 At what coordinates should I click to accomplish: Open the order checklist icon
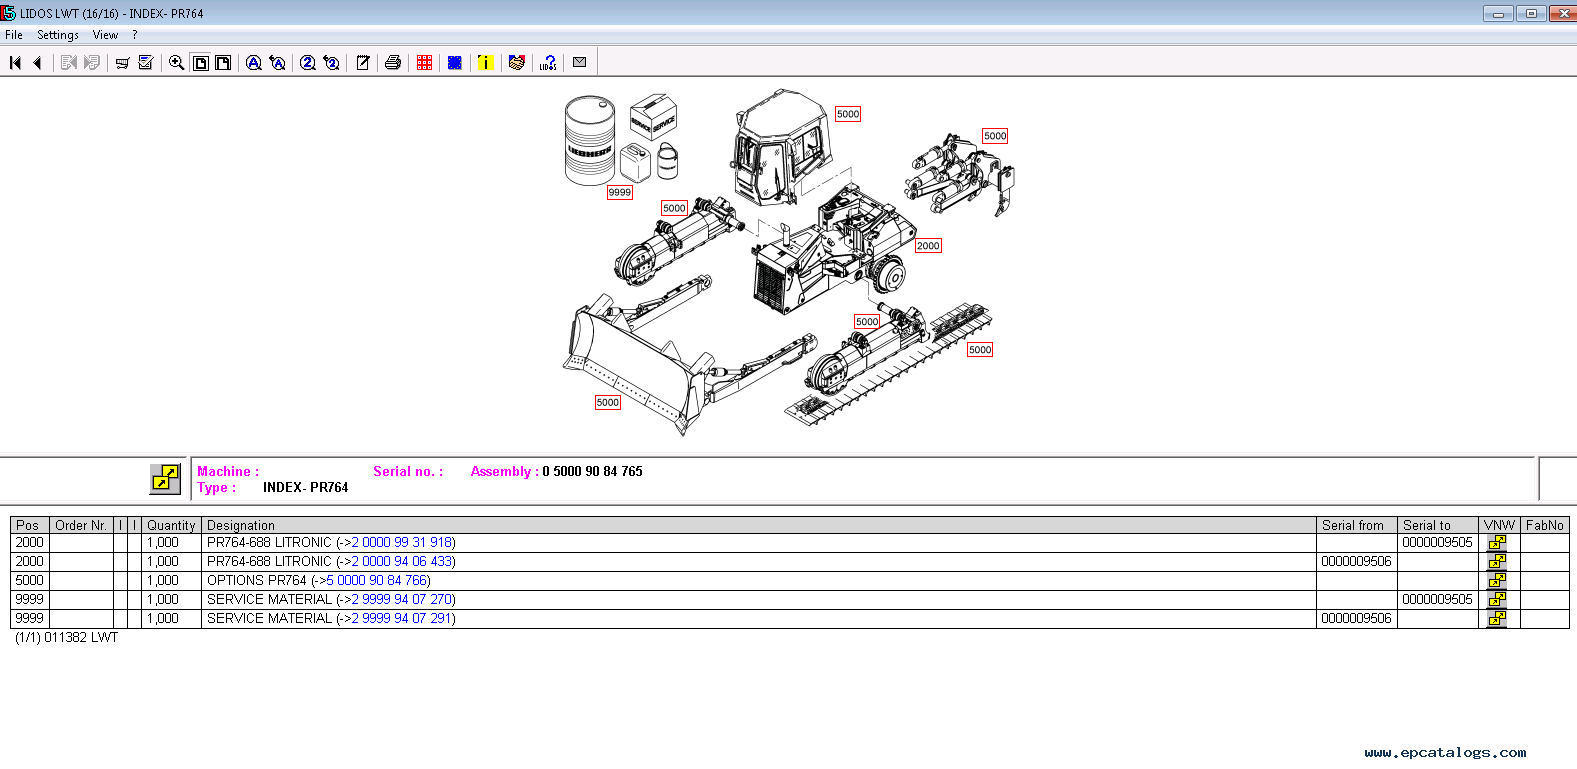146,62
